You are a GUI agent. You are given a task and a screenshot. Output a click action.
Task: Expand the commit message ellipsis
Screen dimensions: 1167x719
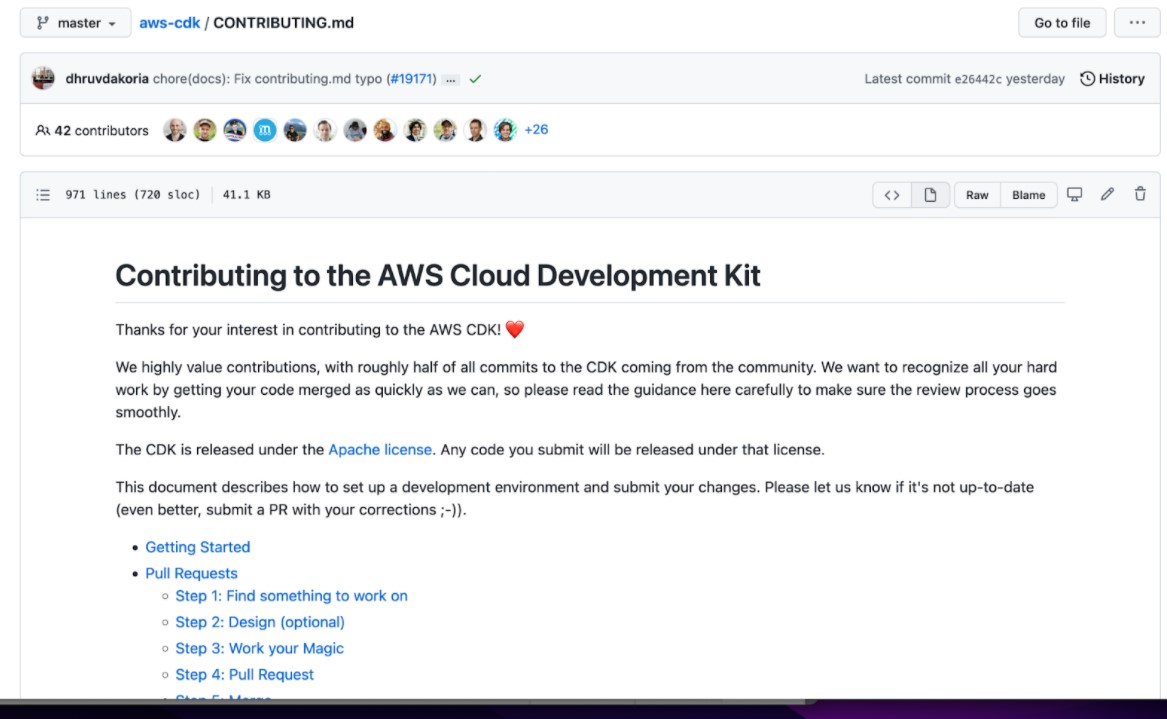pyautogui.click(x=450, y=80)
